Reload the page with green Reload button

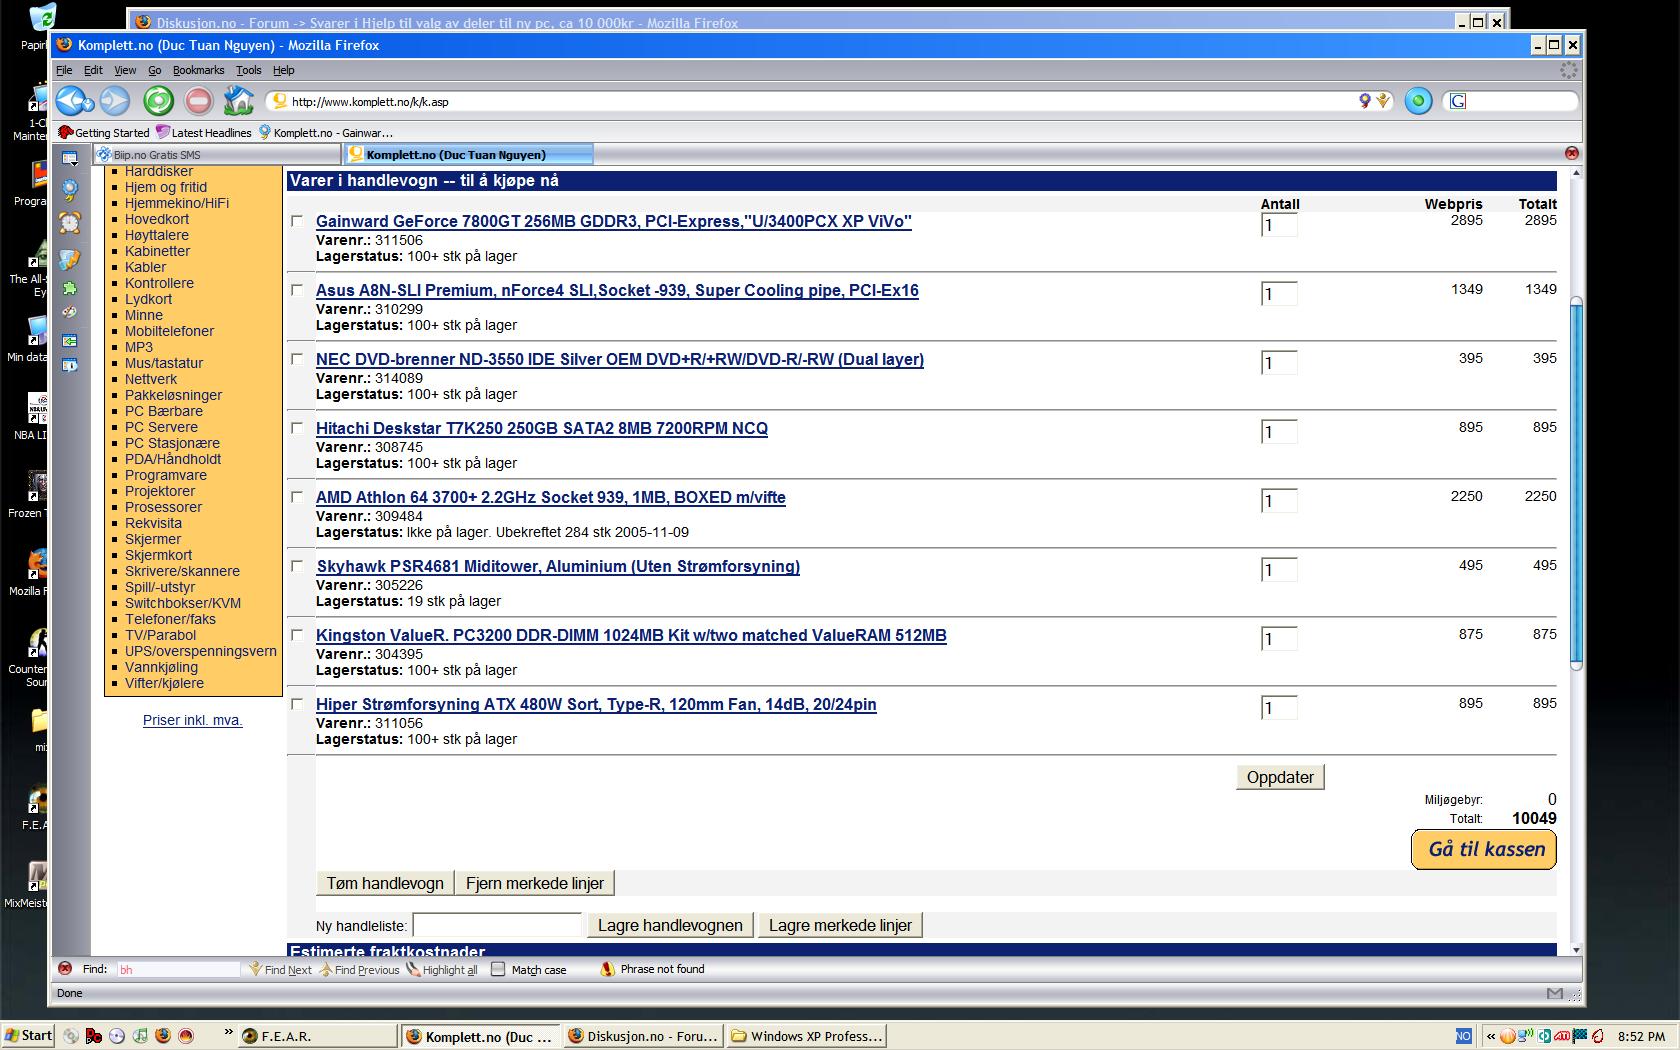(x=158, y=101)
